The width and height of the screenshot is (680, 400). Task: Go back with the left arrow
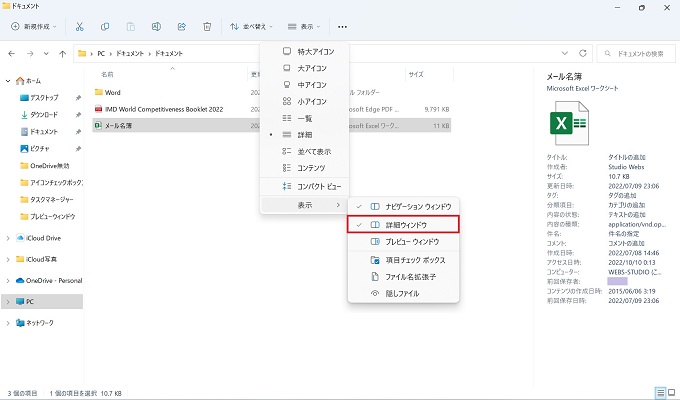(x=12, y=53)
